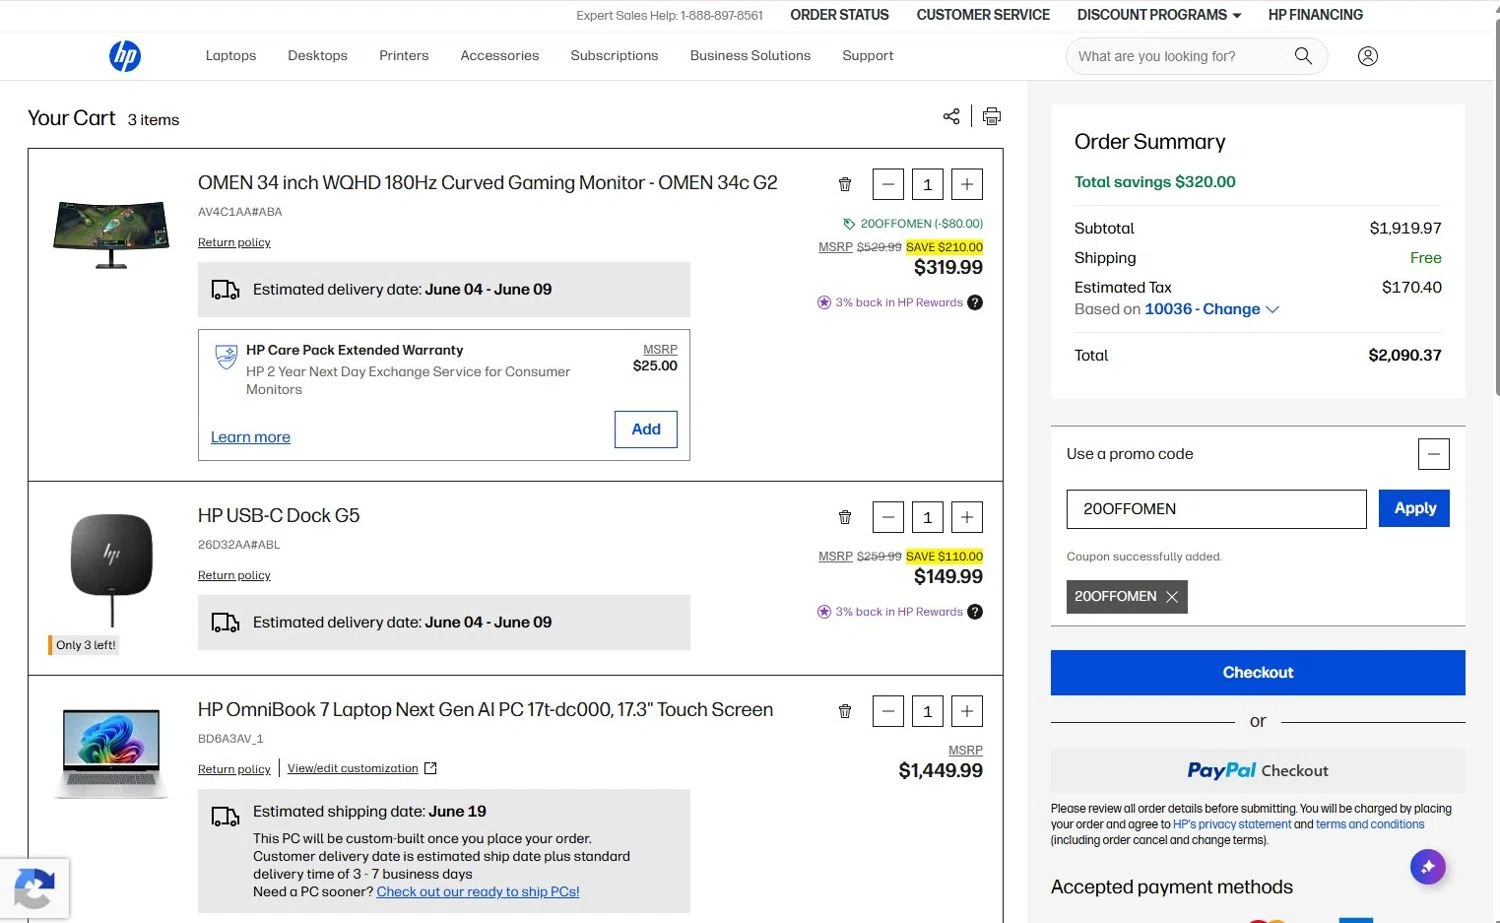Image resolution: width=1500 pixels, height=923 pixels.
Task: Open HP OmniBook 7 Laptop product title
Action: (x=486, y=710)
